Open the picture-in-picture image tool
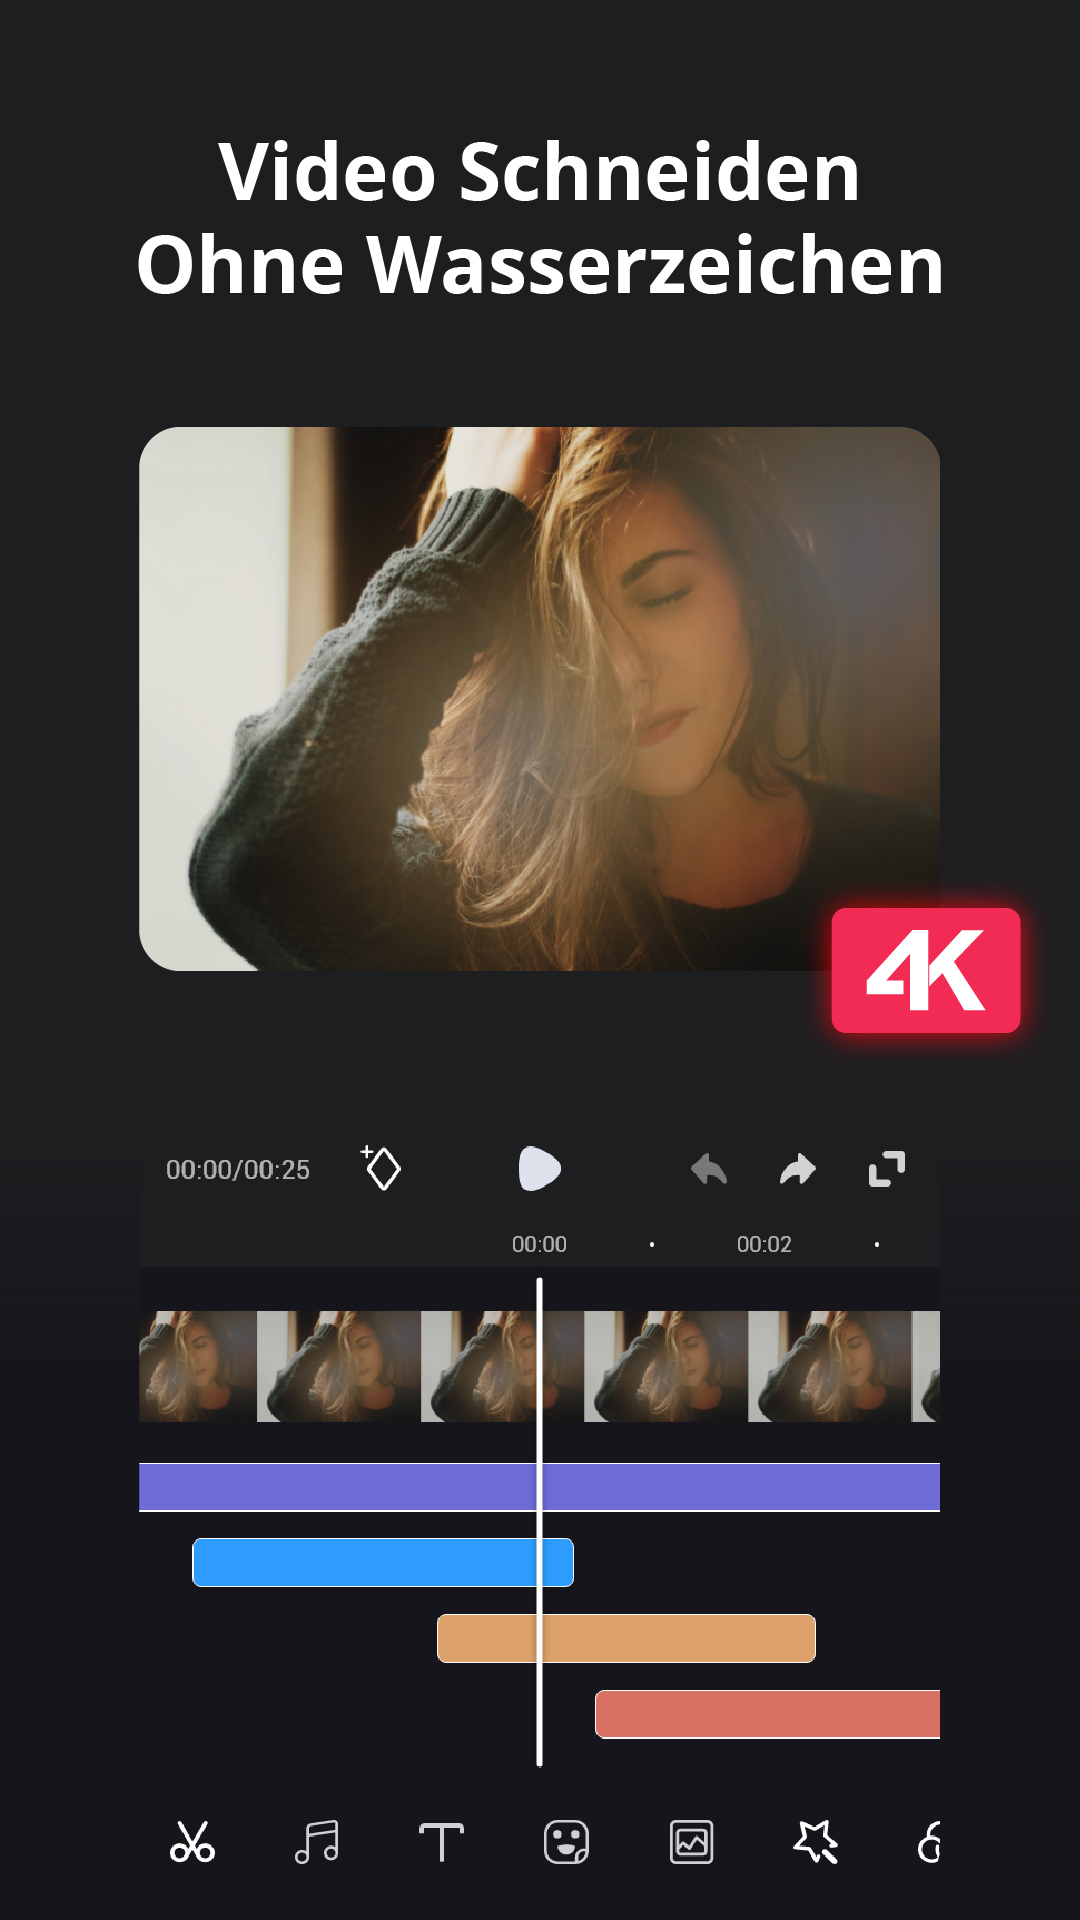The height and width of the screenshot is (1920, 1080). pos(691,1842)
